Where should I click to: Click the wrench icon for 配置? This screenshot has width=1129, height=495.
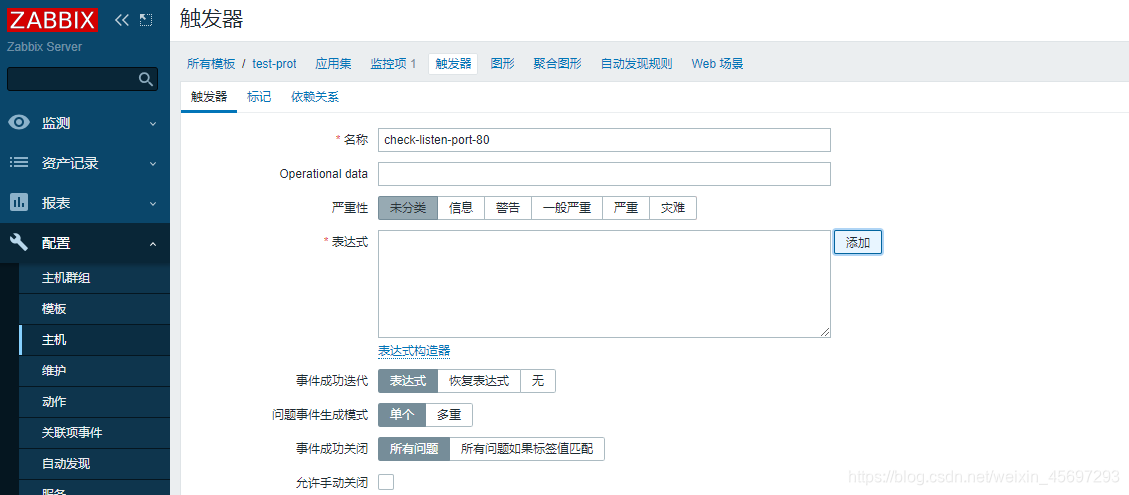pos(19,243)
